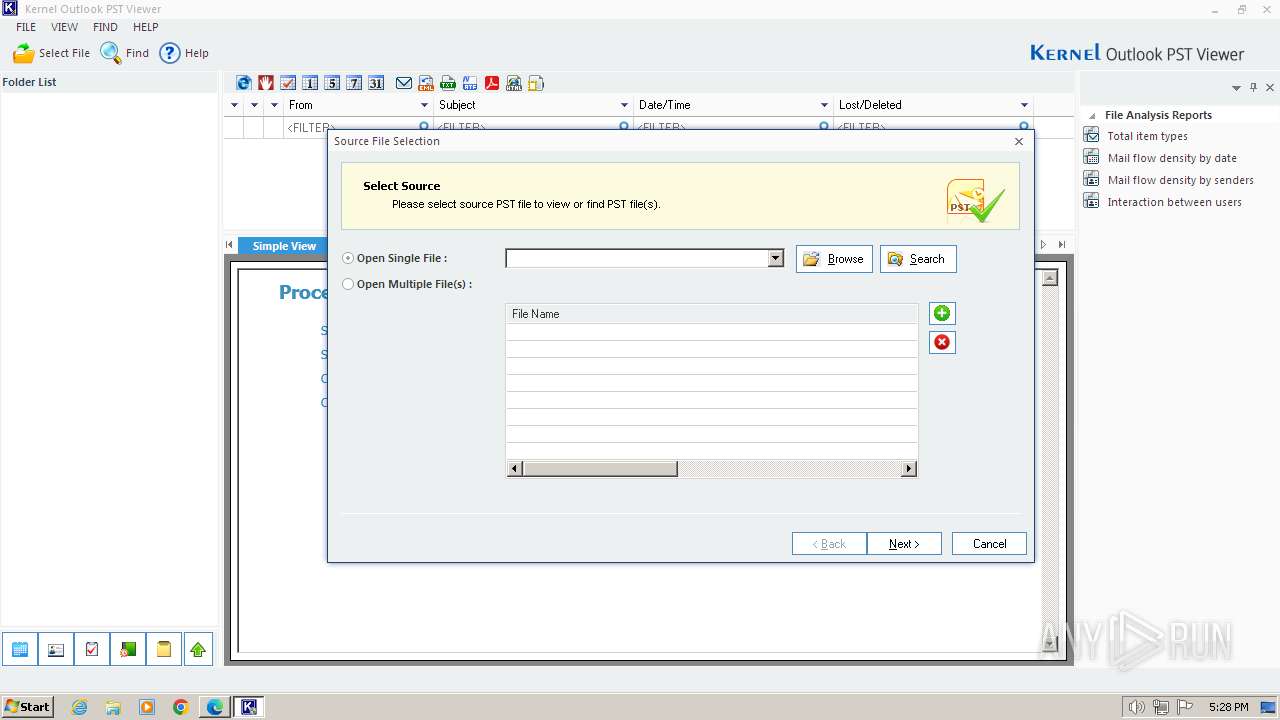Click the grayed-out Back button
The image size is (1280, 720).
point(829,544)
